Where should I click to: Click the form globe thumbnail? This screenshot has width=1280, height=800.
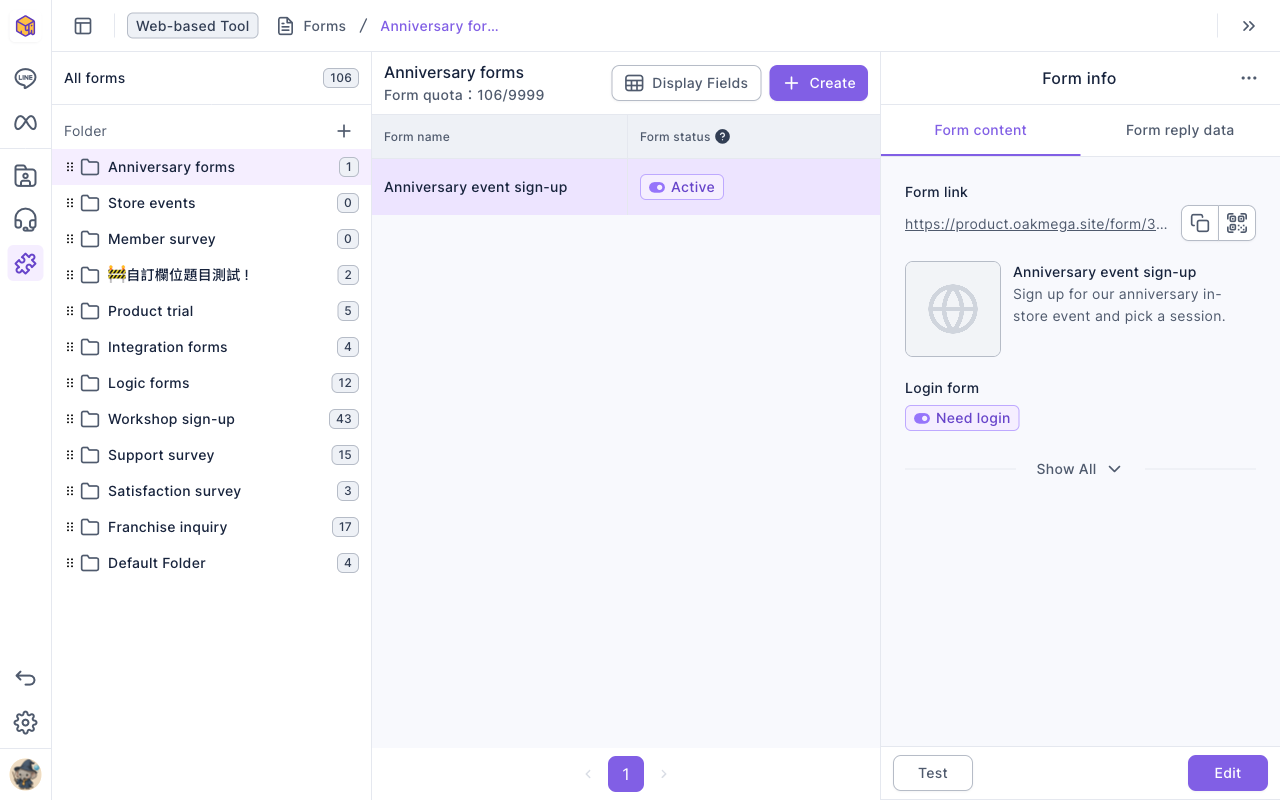click(x=953, y=309)
